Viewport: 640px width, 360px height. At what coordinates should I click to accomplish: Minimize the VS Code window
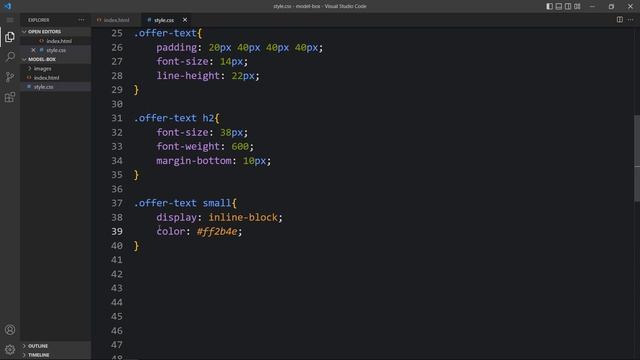(x=592, y=6)
